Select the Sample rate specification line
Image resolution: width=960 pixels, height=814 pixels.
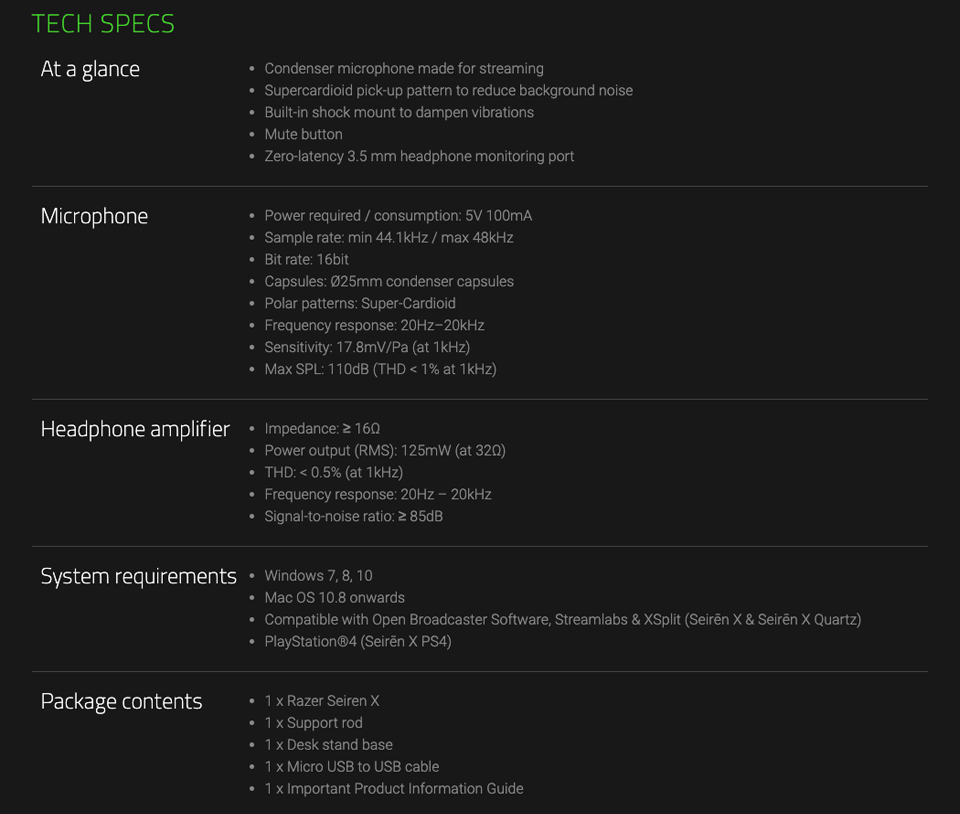389,237
